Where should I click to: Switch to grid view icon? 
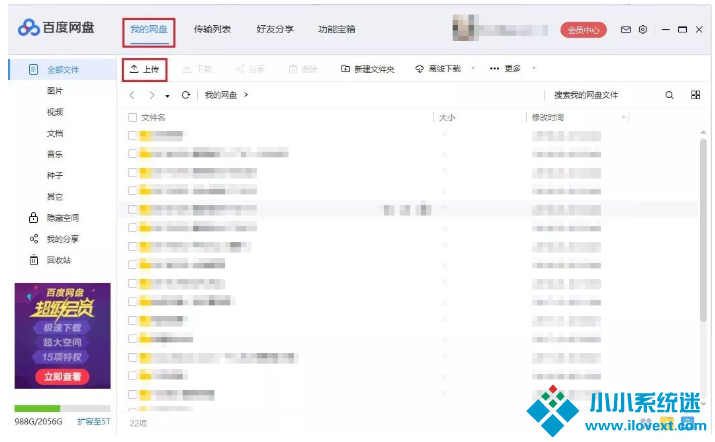coord(695,95)
